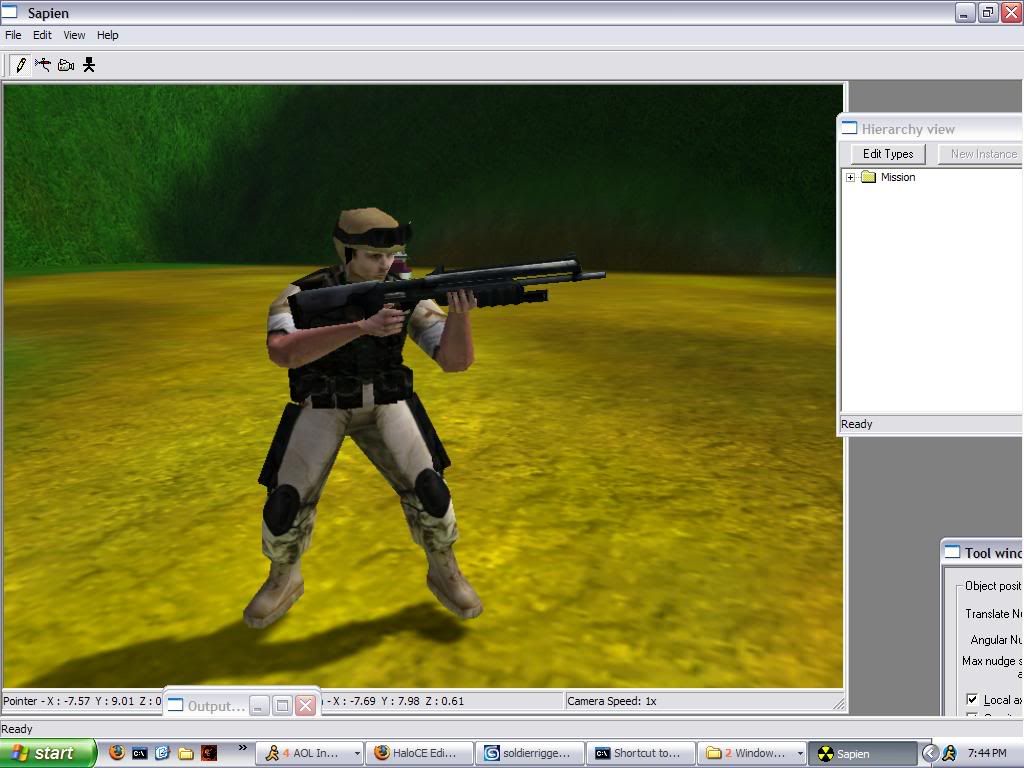Close the Output window
The width and height of the screenshot is (1024, 768).
coord(305,705)
